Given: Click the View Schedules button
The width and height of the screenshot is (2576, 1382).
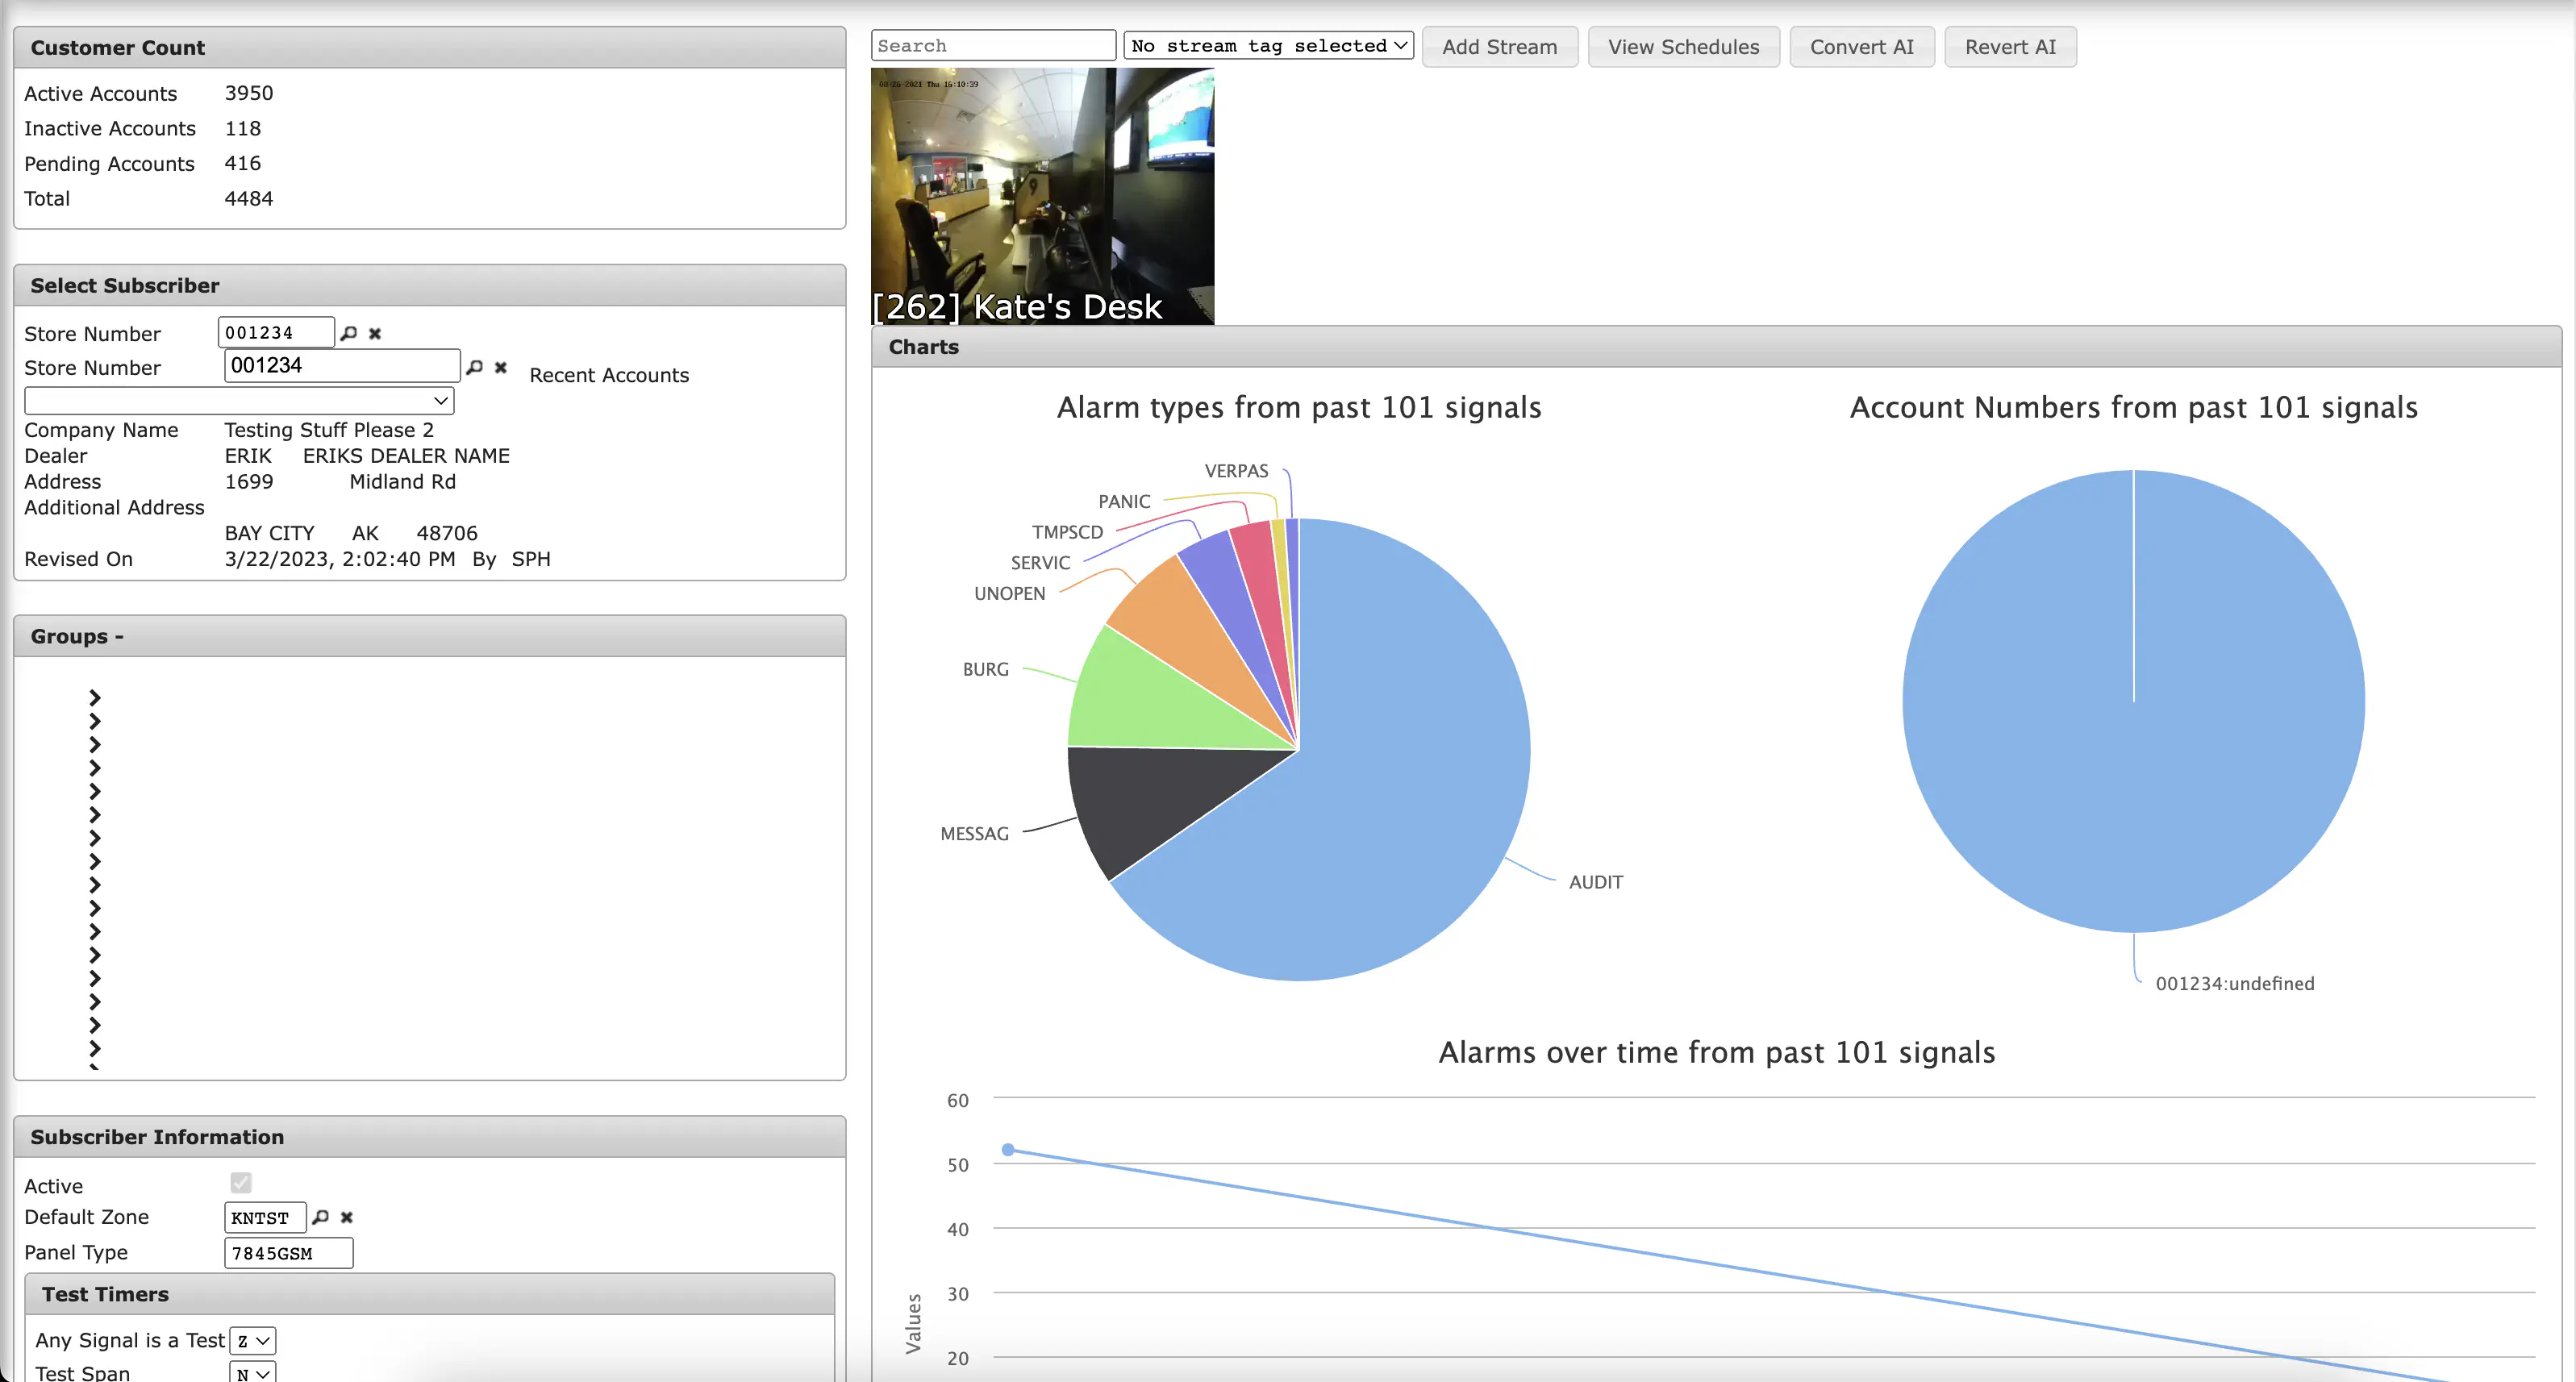Looking at the screenshot, I should click(x=1684, y=46).
